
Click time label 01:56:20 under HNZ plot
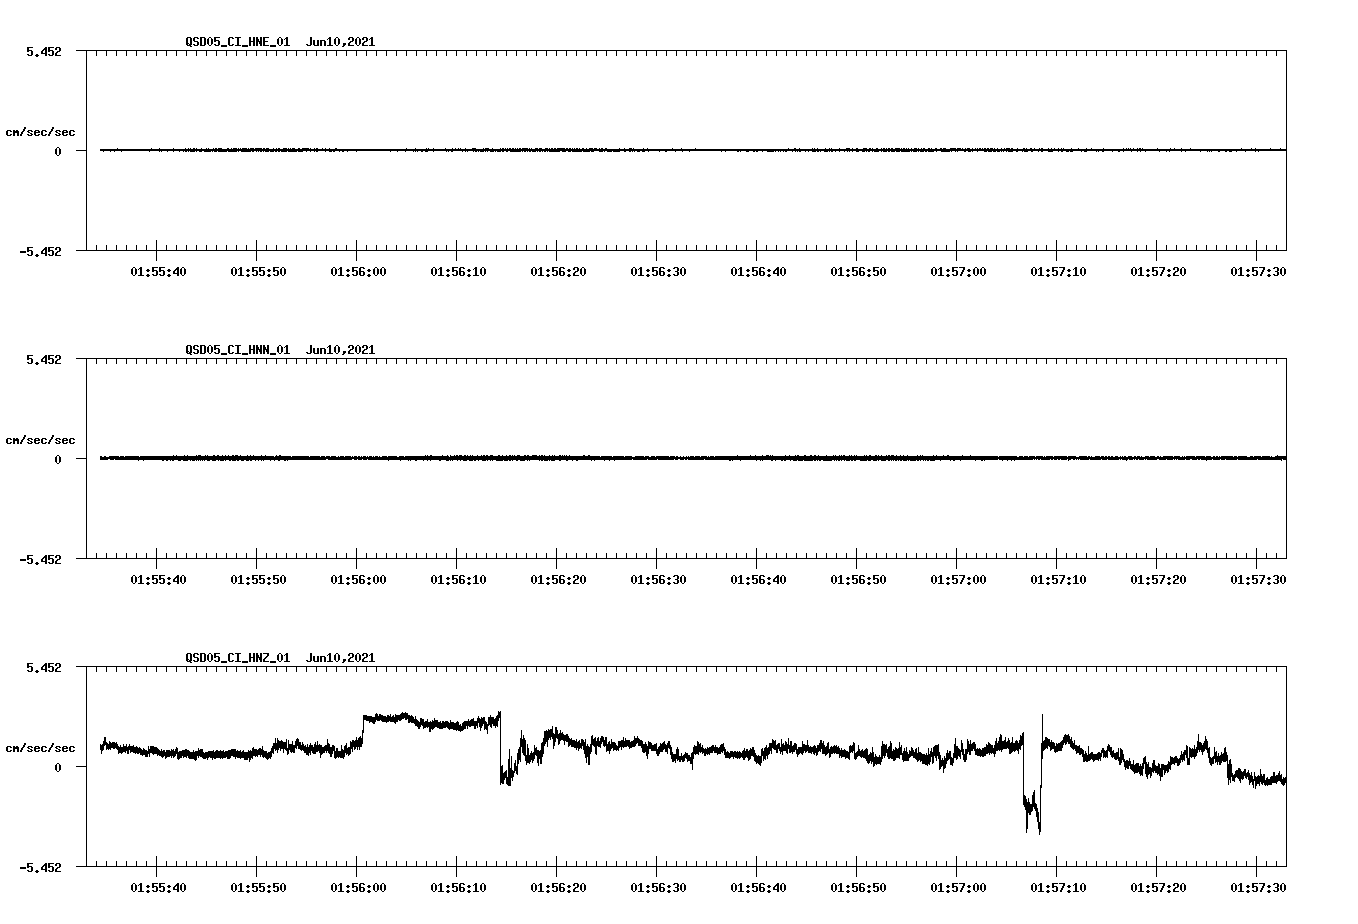pos(558,888)
